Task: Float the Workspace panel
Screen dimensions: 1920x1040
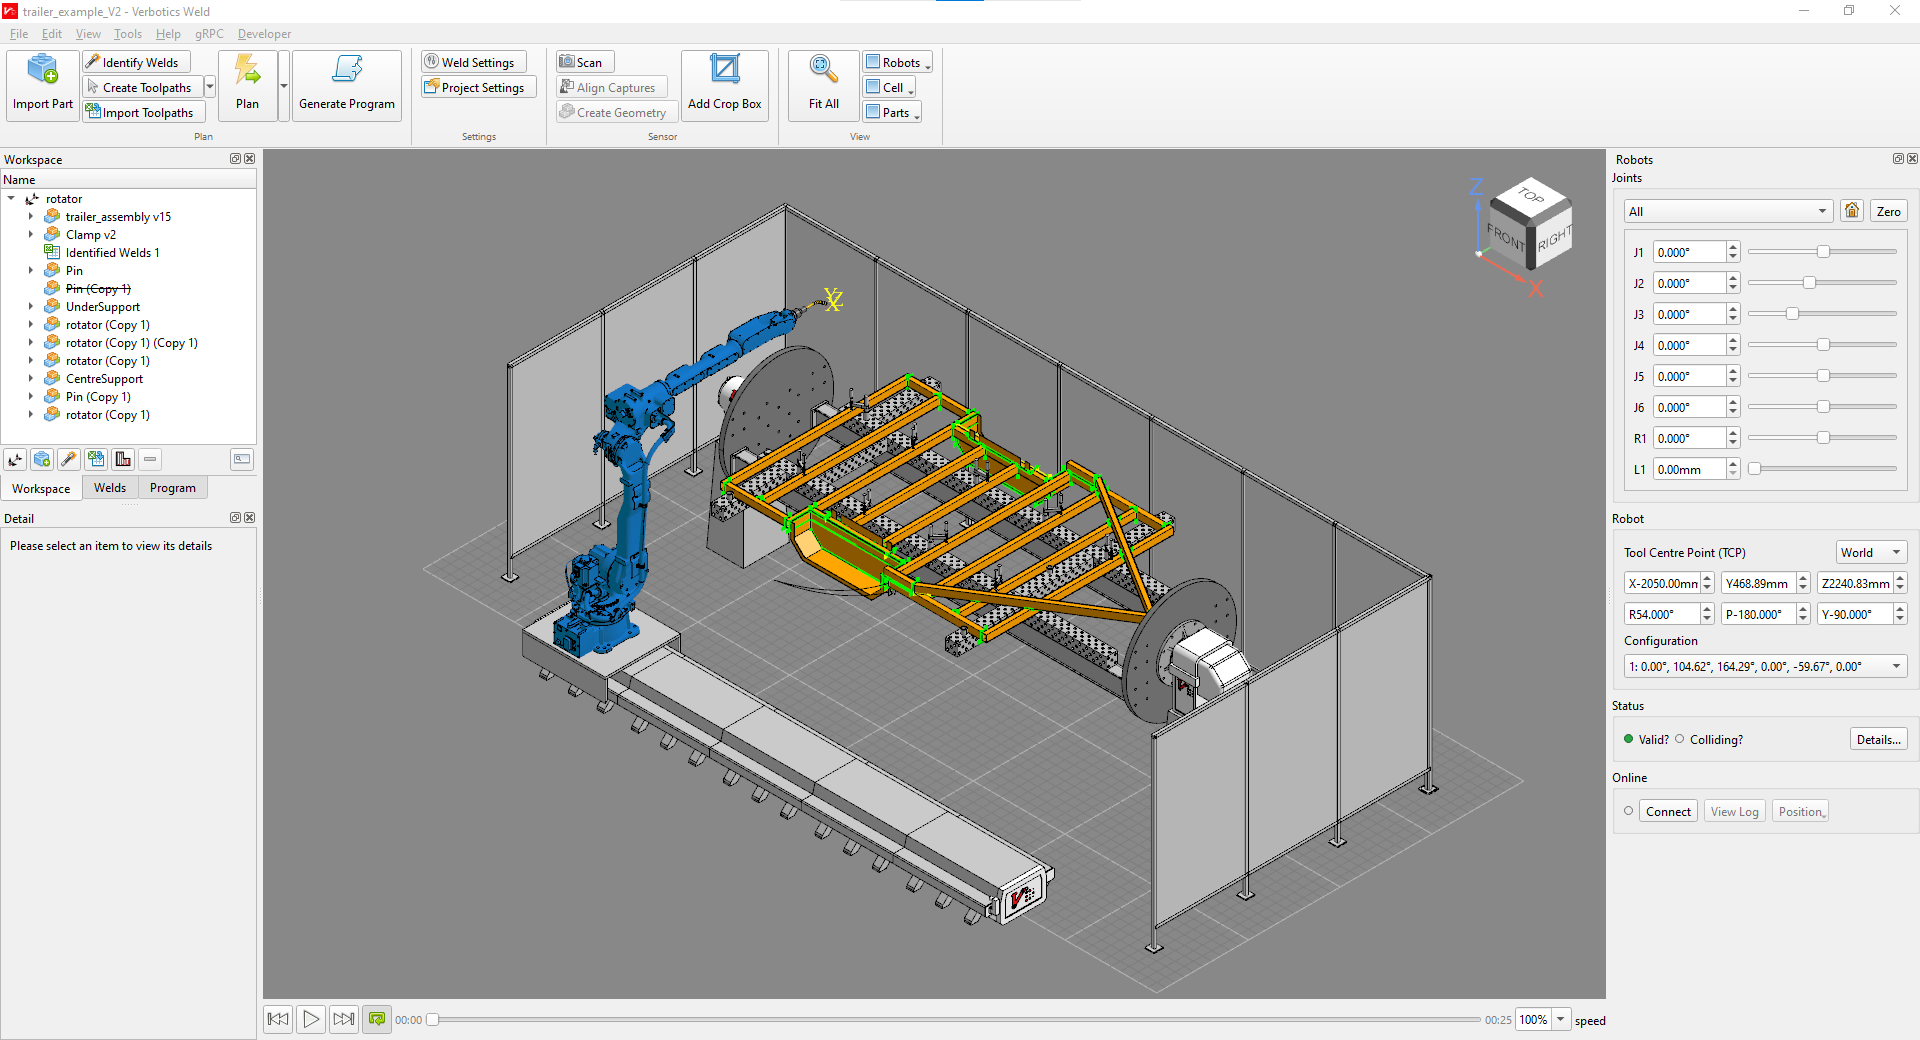Action: [x=235, y=159]
